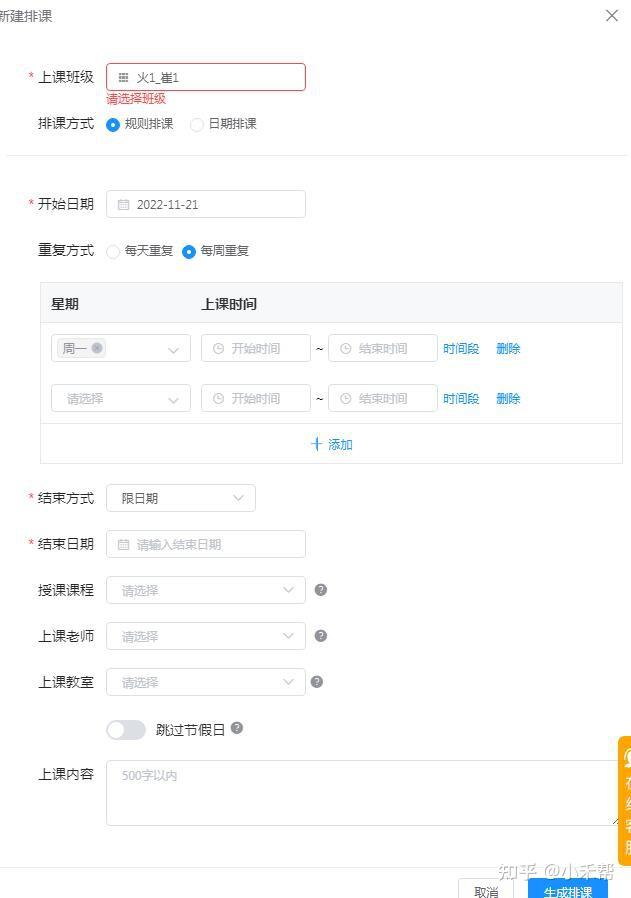Click the calendar icon in 开始日期 field

coord(124,205)
